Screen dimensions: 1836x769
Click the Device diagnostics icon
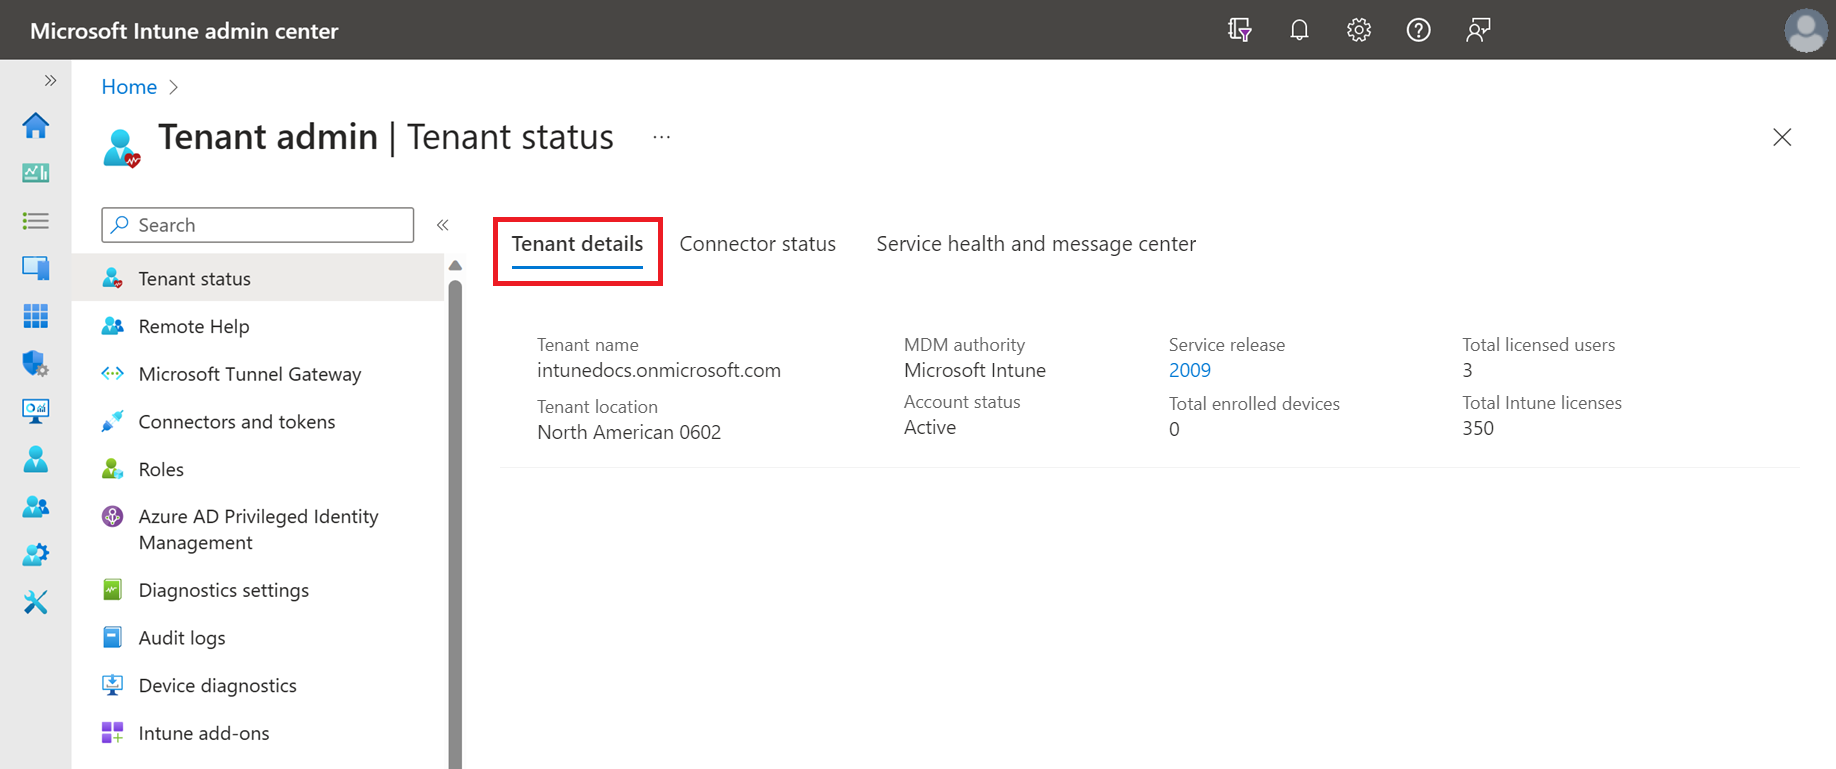point(113,685)
